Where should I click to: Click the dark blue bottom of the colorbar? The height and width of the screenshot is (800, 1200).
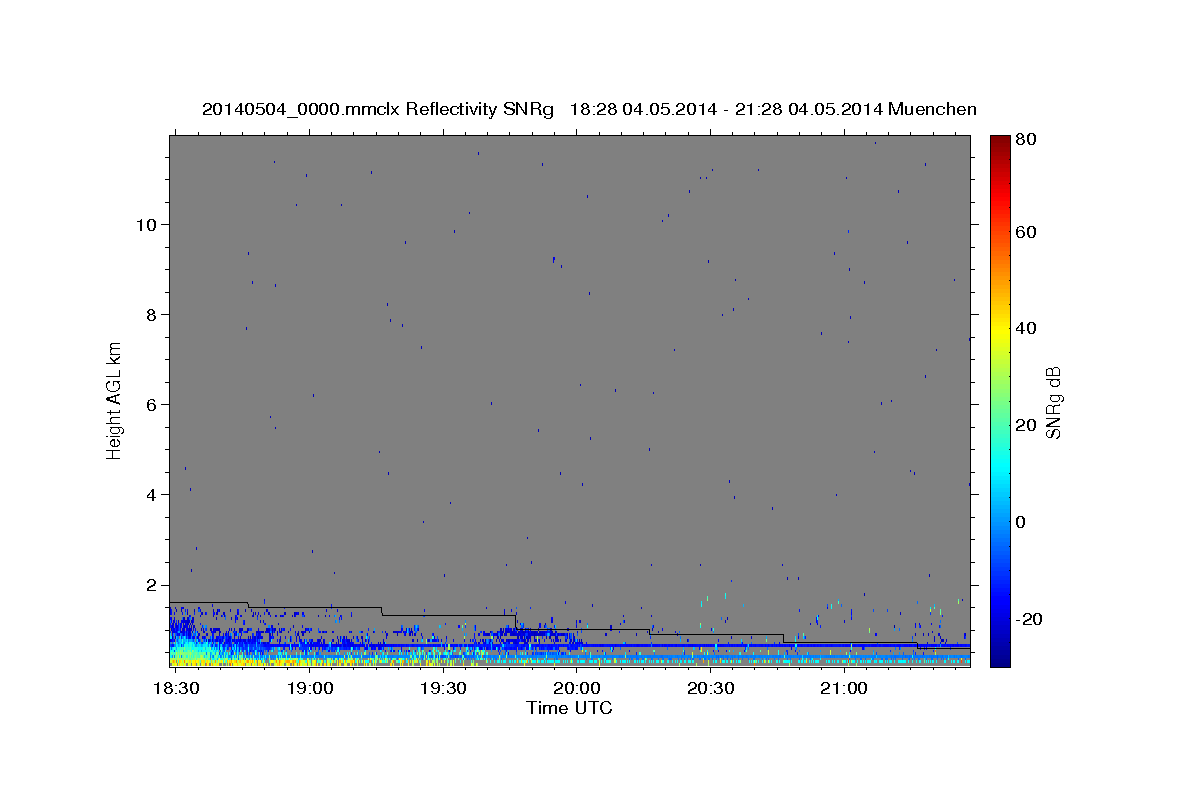[x=999, y=658]
